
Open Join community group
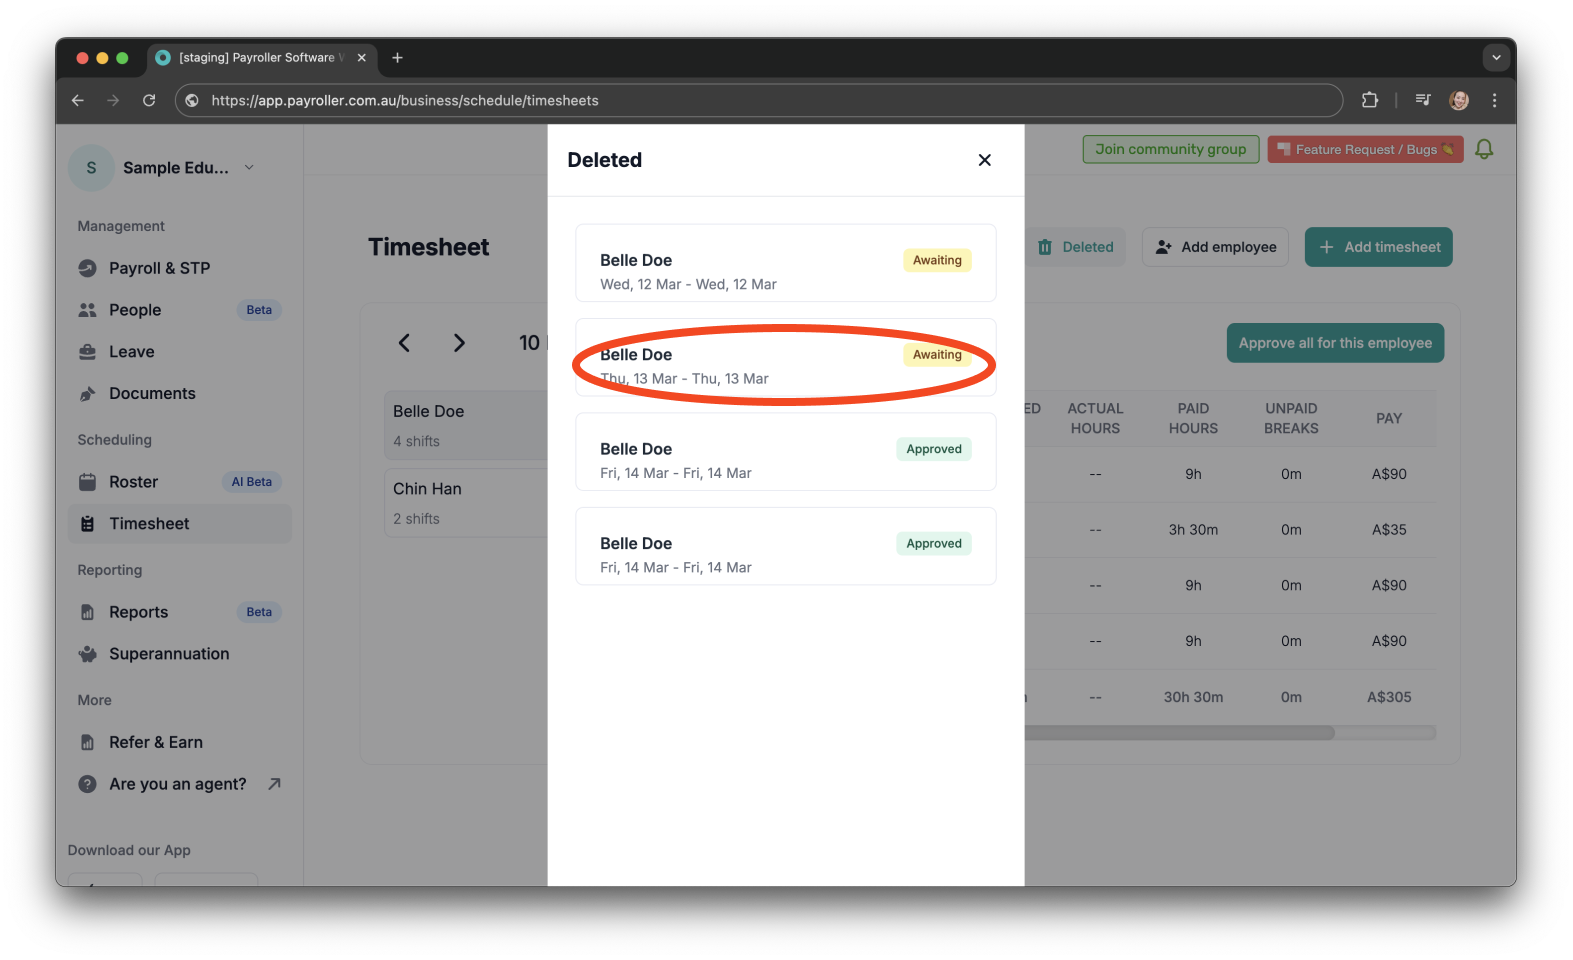click(x=1170, y=149)
